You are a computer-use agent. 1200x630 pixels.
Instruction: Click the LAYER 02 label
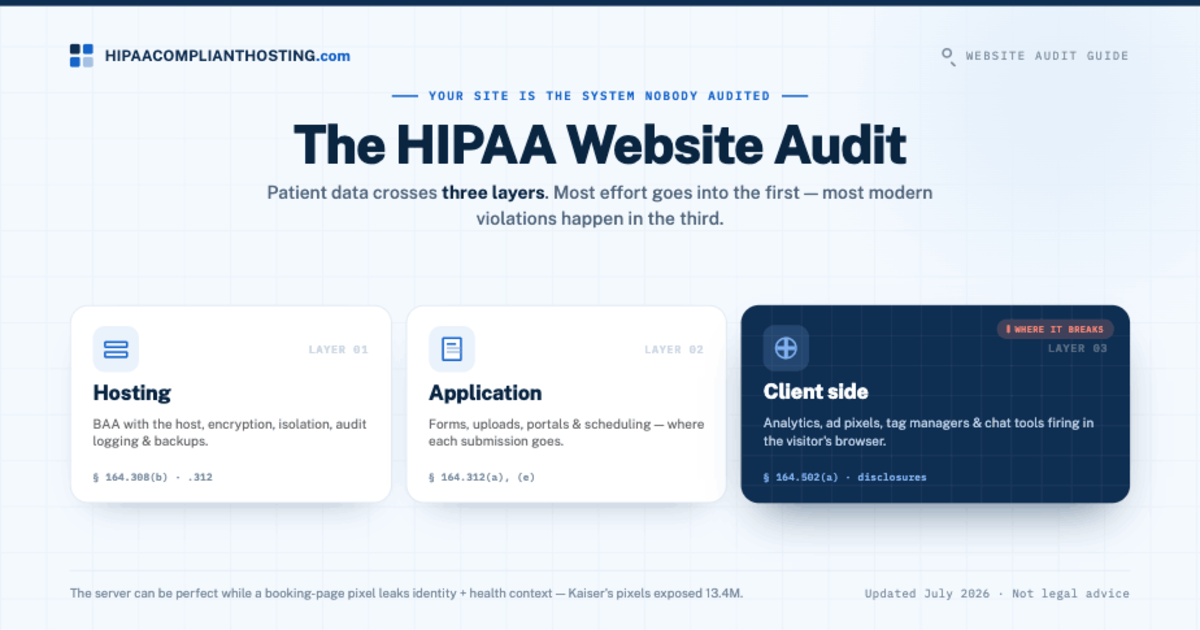click(x=674, y=350)
